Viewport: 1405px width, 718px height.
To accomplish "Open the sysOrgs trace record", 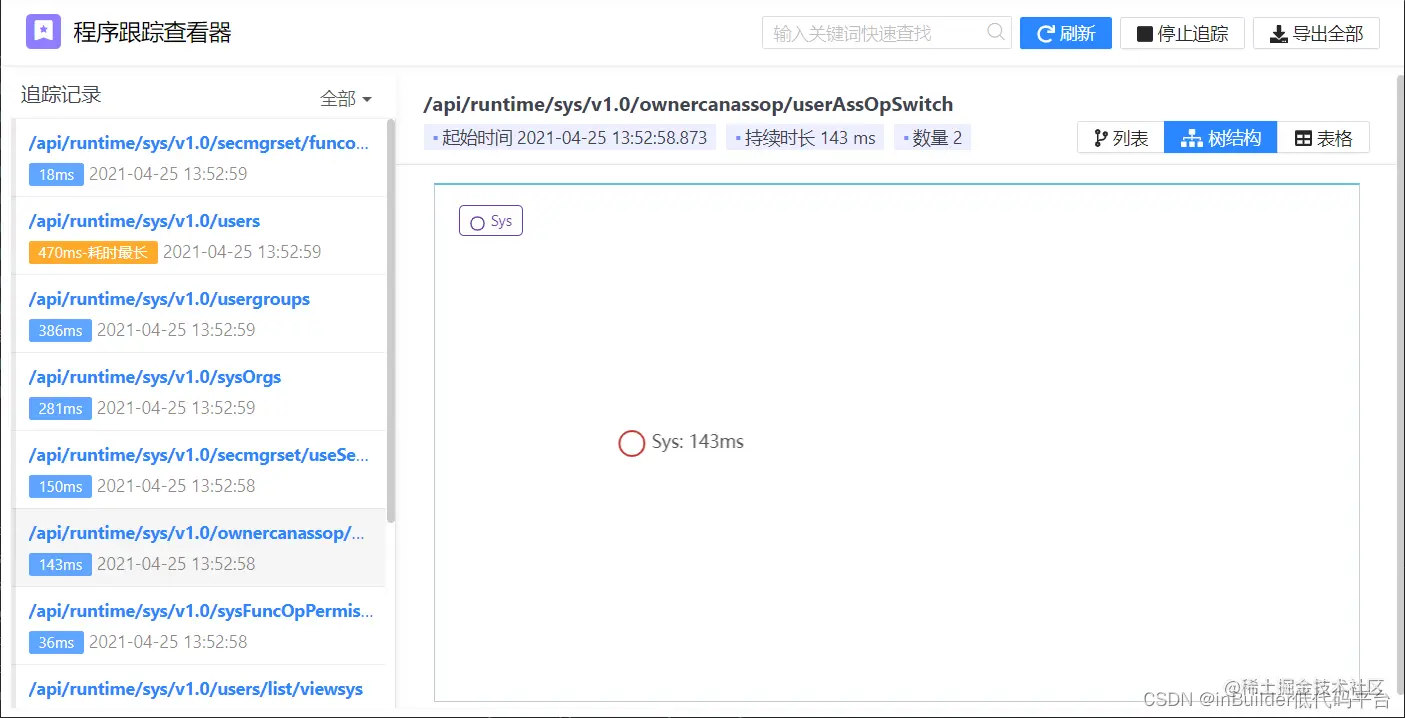I will coord(199,392).
